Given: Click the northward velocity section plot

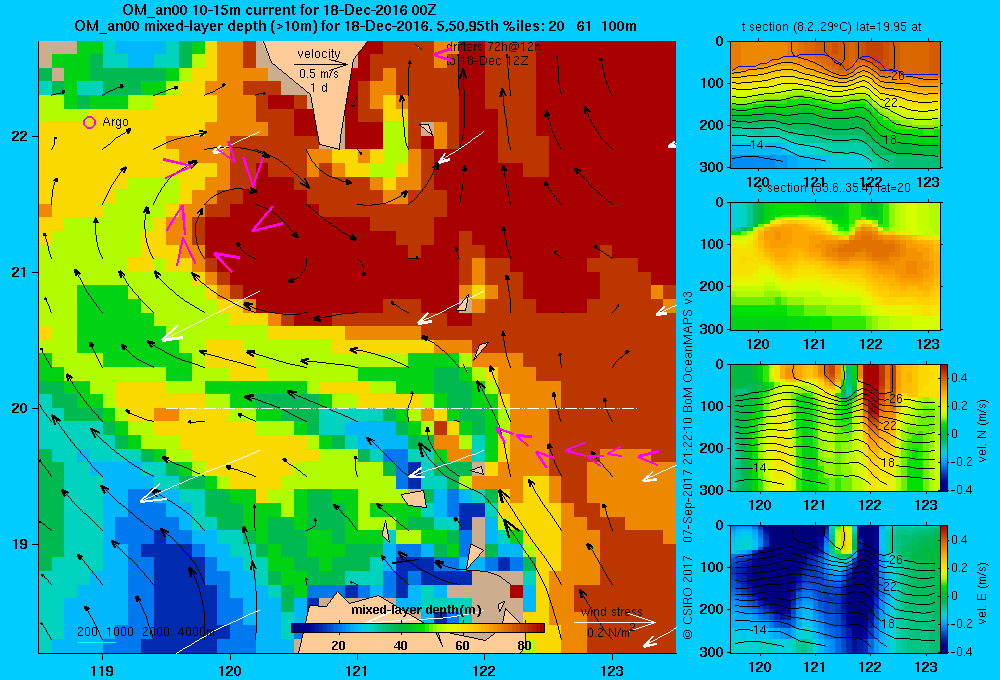Looking at the screenshot, I should (835, 427).
